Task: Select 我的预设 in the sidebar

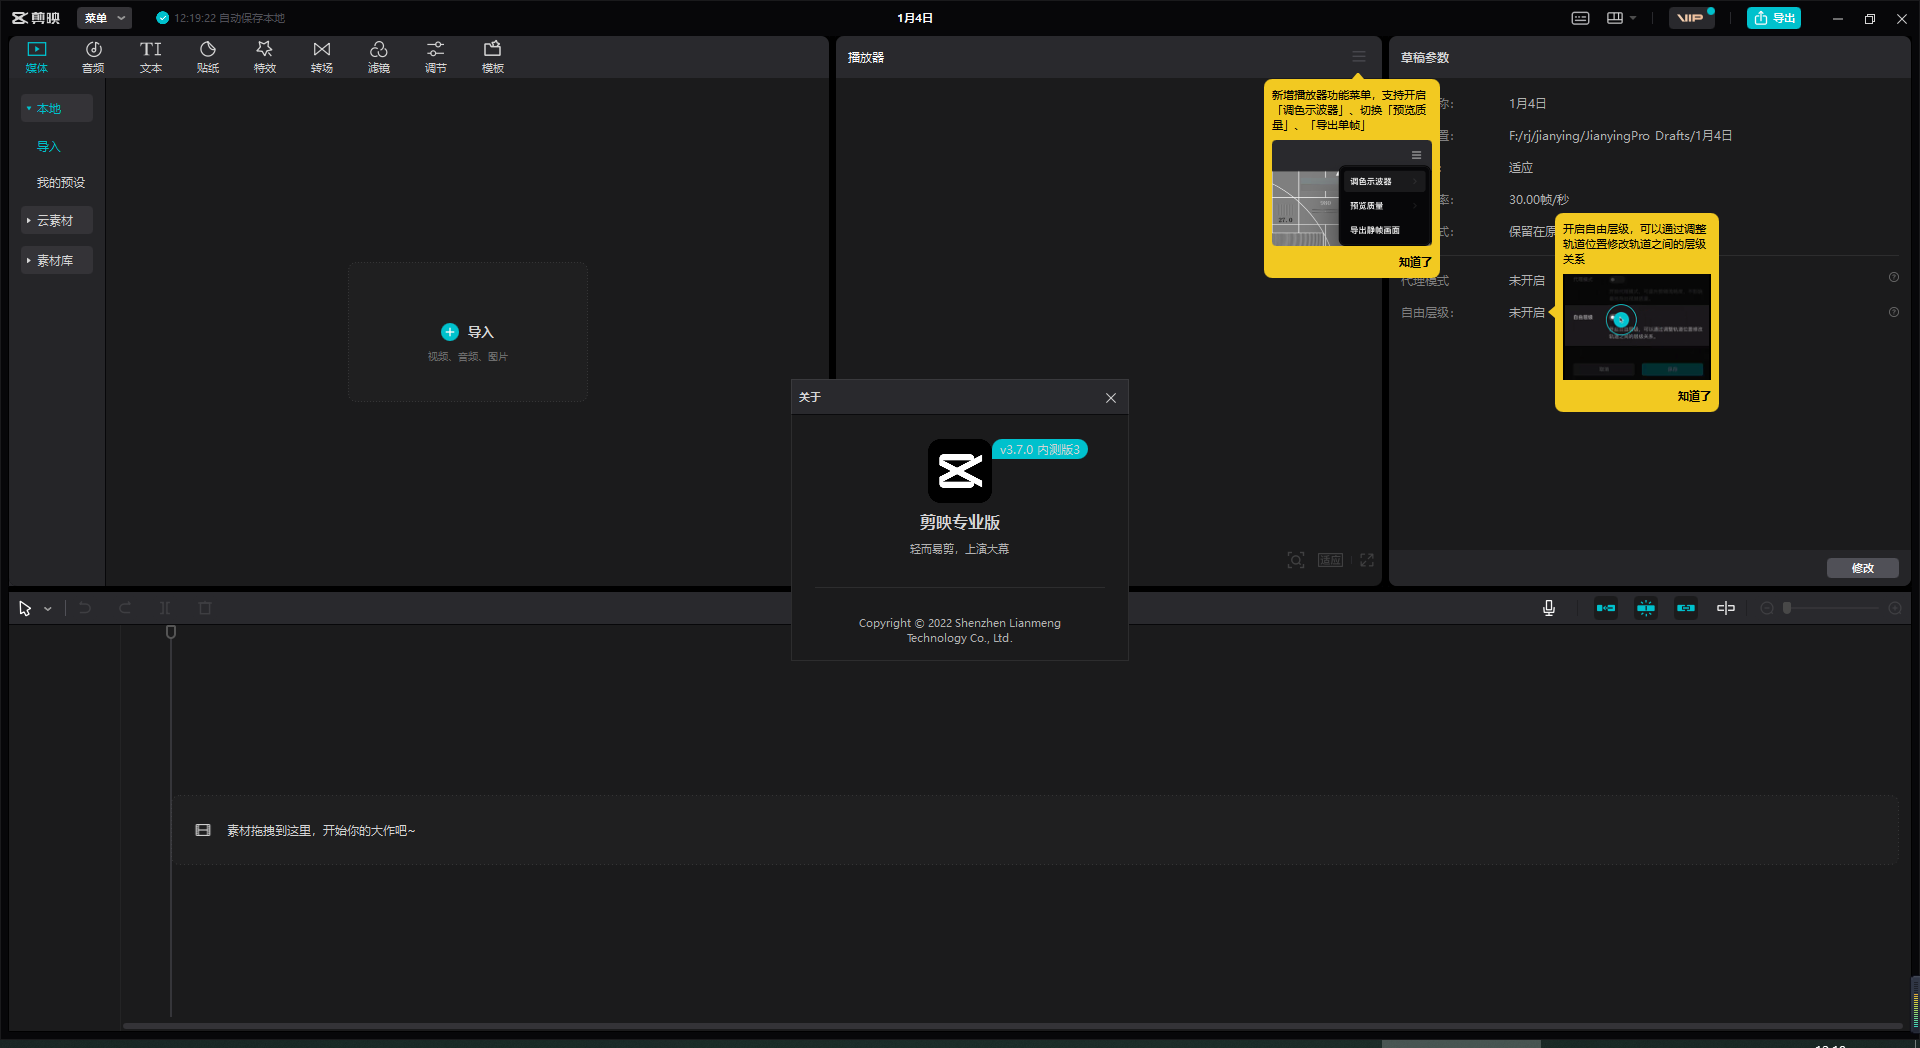Action: [61, 182]
